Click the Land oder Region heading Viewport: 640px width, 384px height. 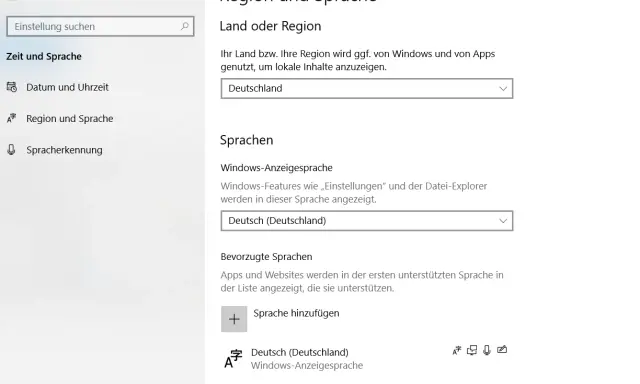270,26
